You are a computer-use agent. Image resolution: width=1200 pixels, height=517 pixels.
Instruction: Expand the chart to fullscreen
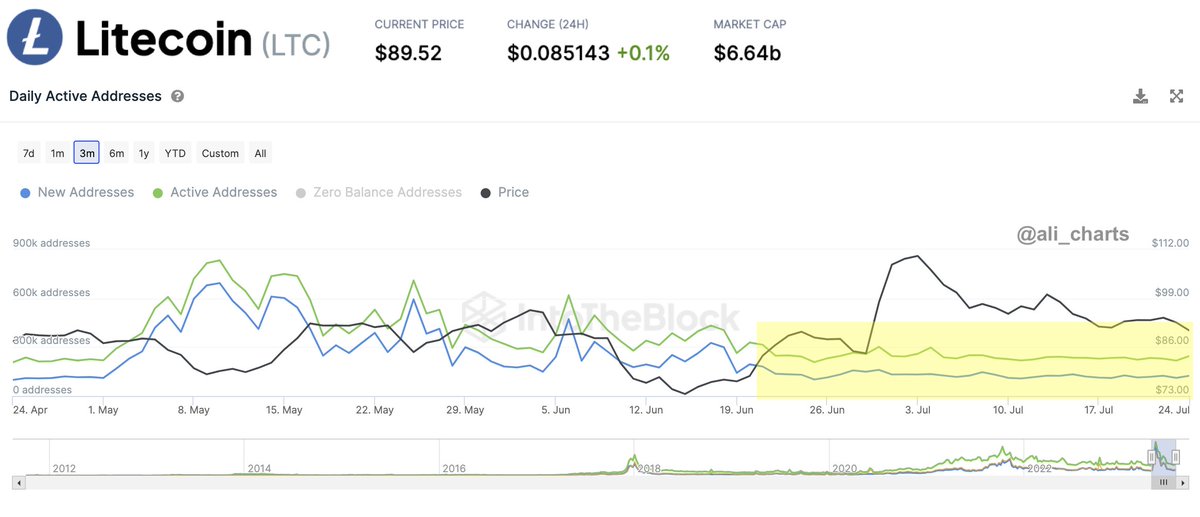pos(1177,96)
